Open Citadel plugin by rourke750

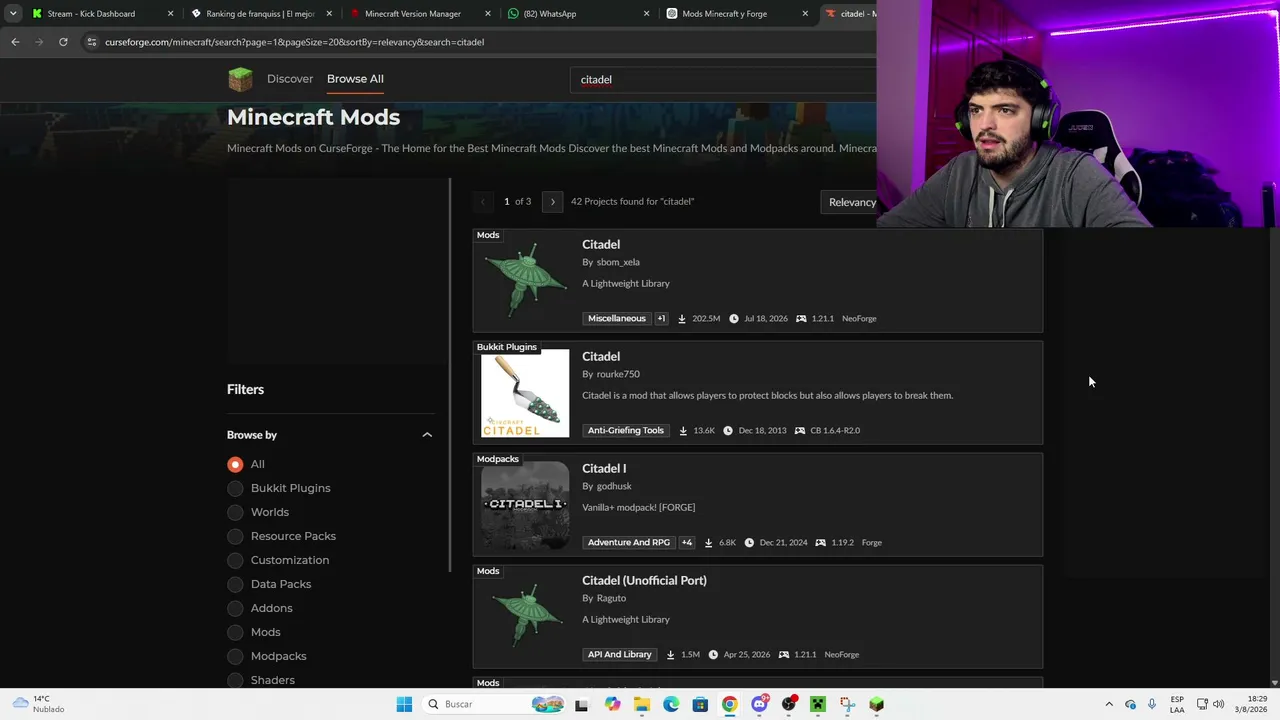(x=601, y=356)
